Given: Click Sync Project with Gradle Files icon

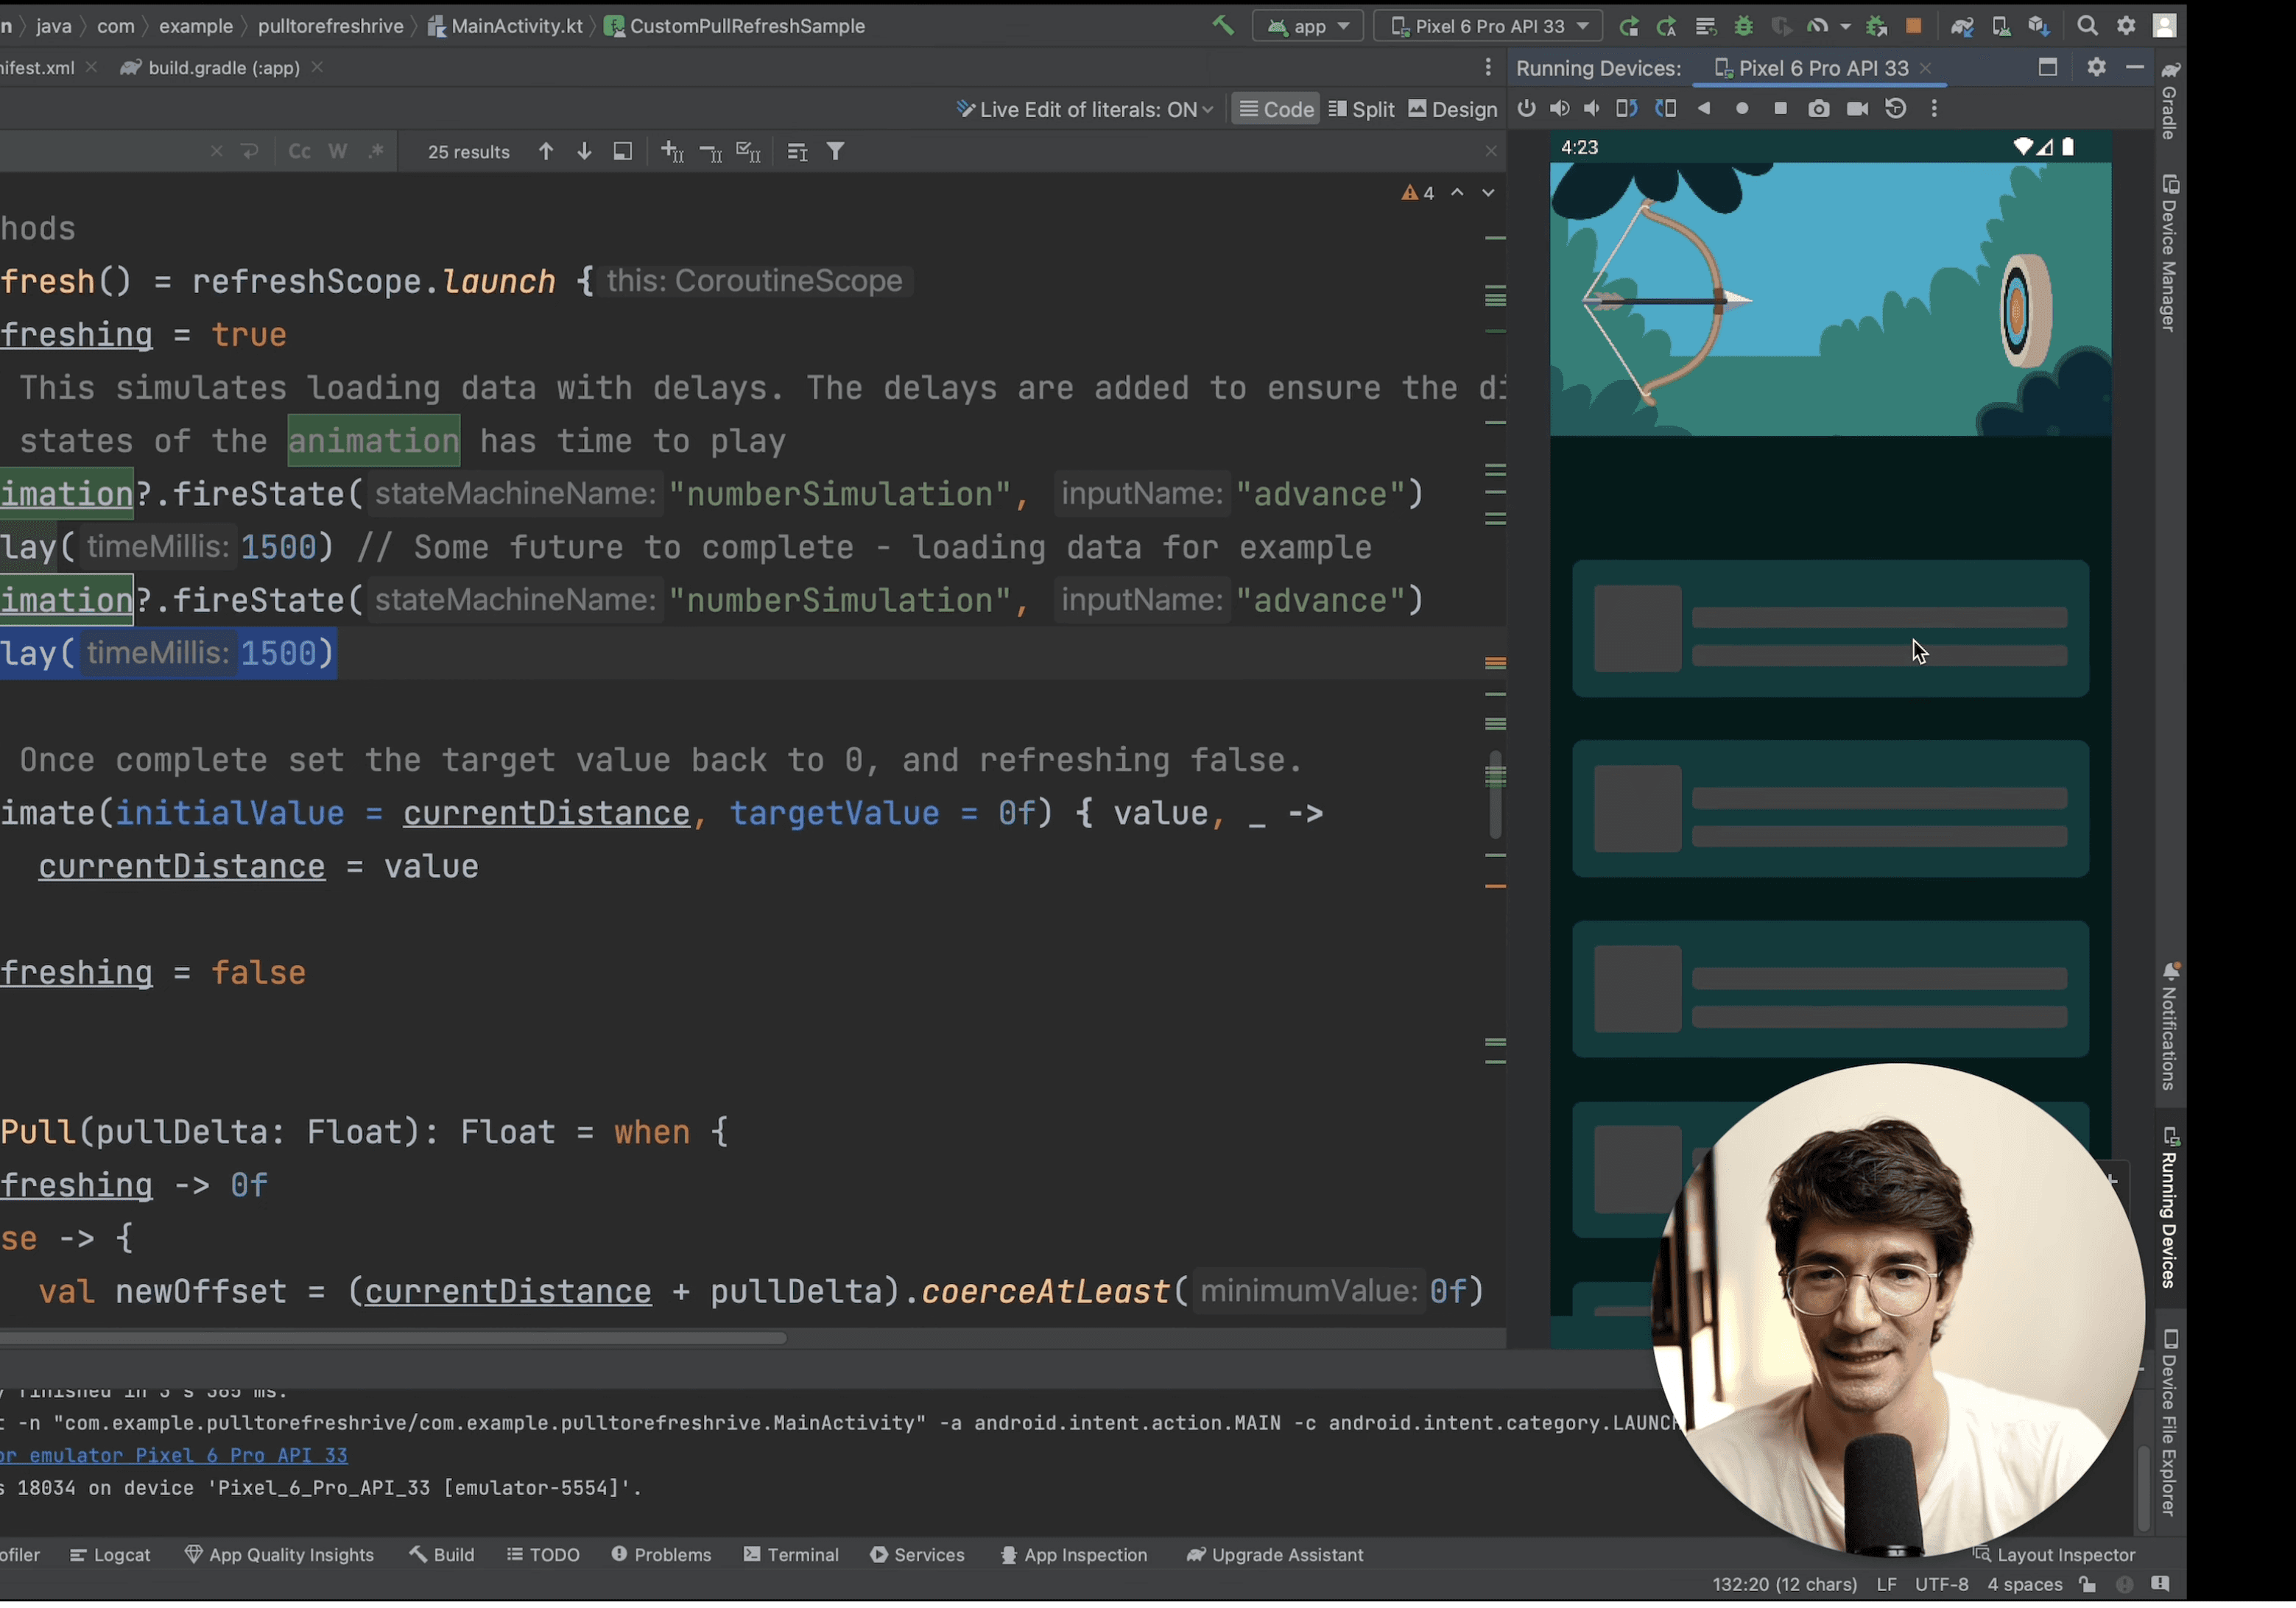Looking at the screenshot, I should point(1962,26).
